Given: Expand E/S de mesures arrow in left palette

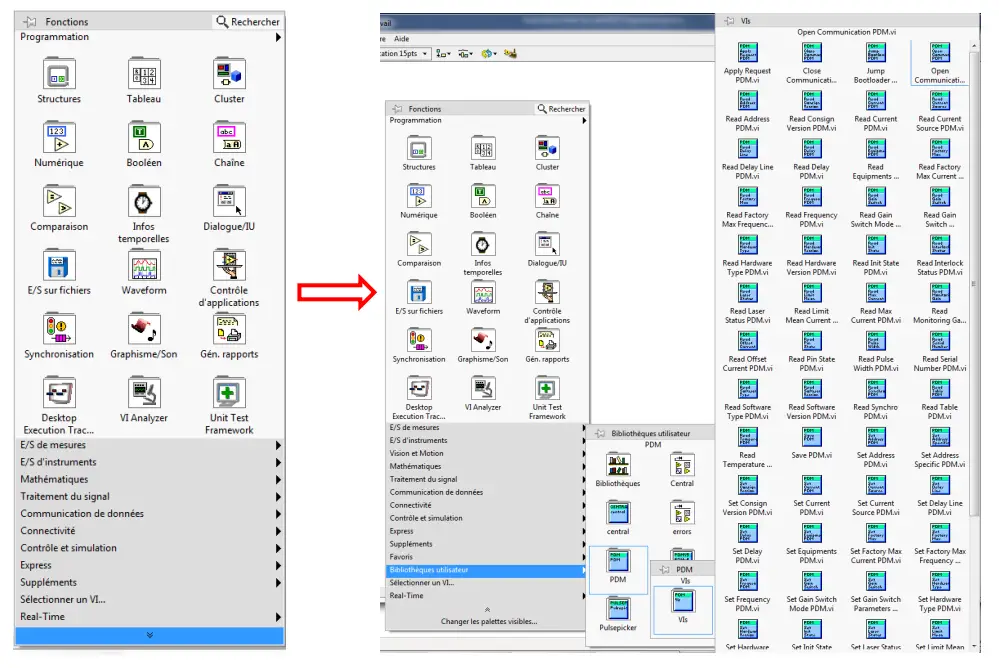Looking at the screenshot, I should [x=278, y=445].
